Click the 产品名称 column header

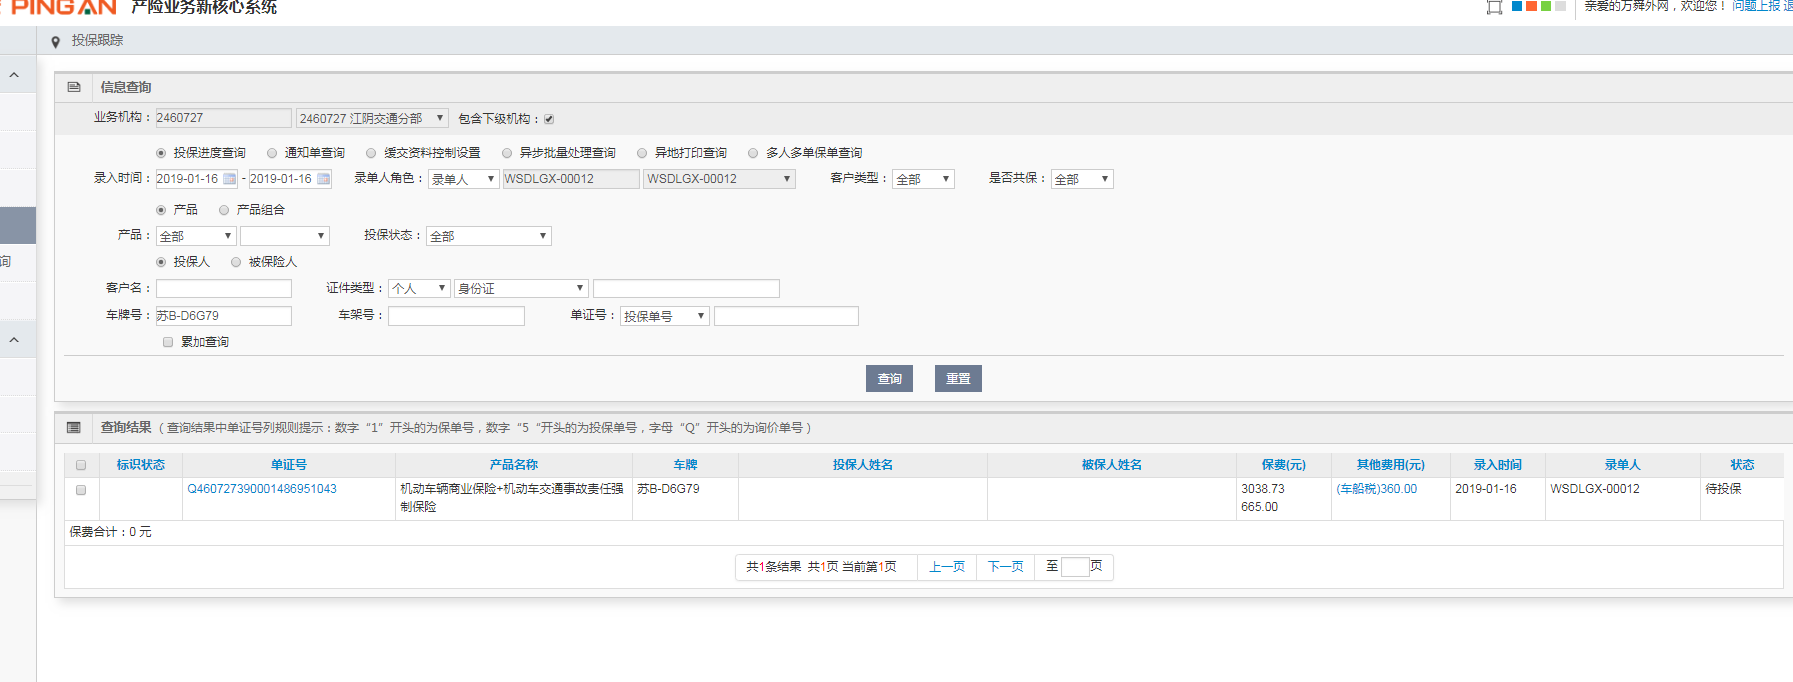tap(514, 465)
